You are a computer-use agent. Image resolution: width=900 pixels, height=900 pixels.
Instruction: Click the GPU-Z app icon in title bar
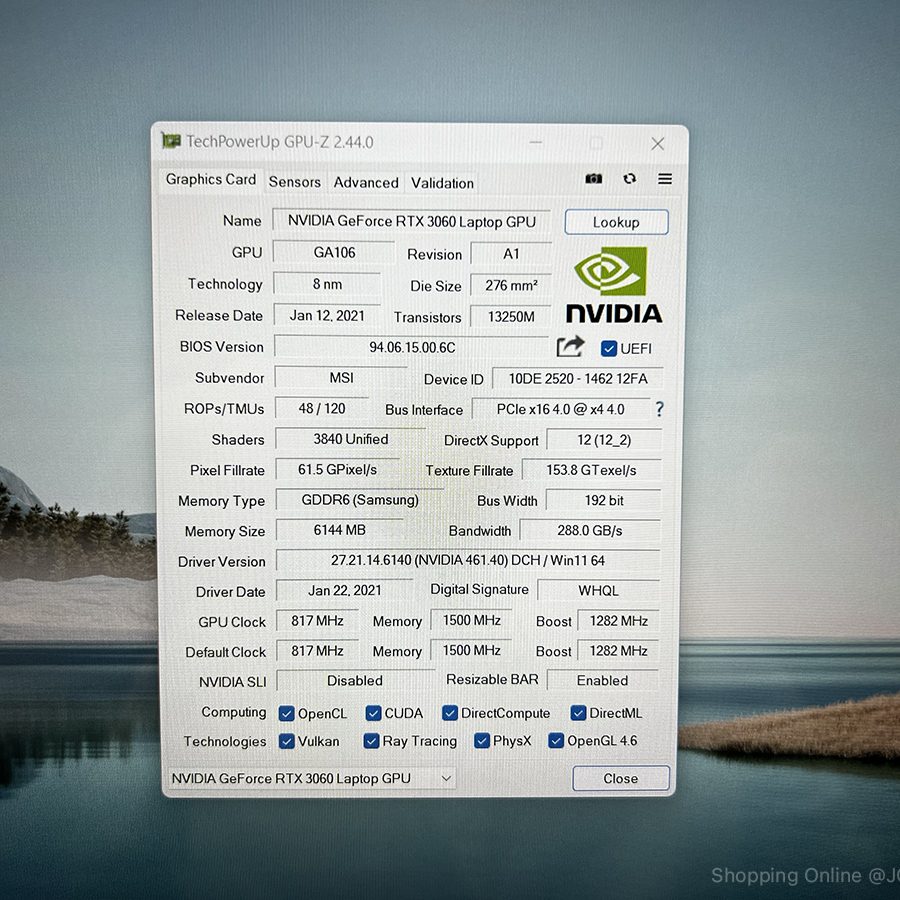click(171, 140)
